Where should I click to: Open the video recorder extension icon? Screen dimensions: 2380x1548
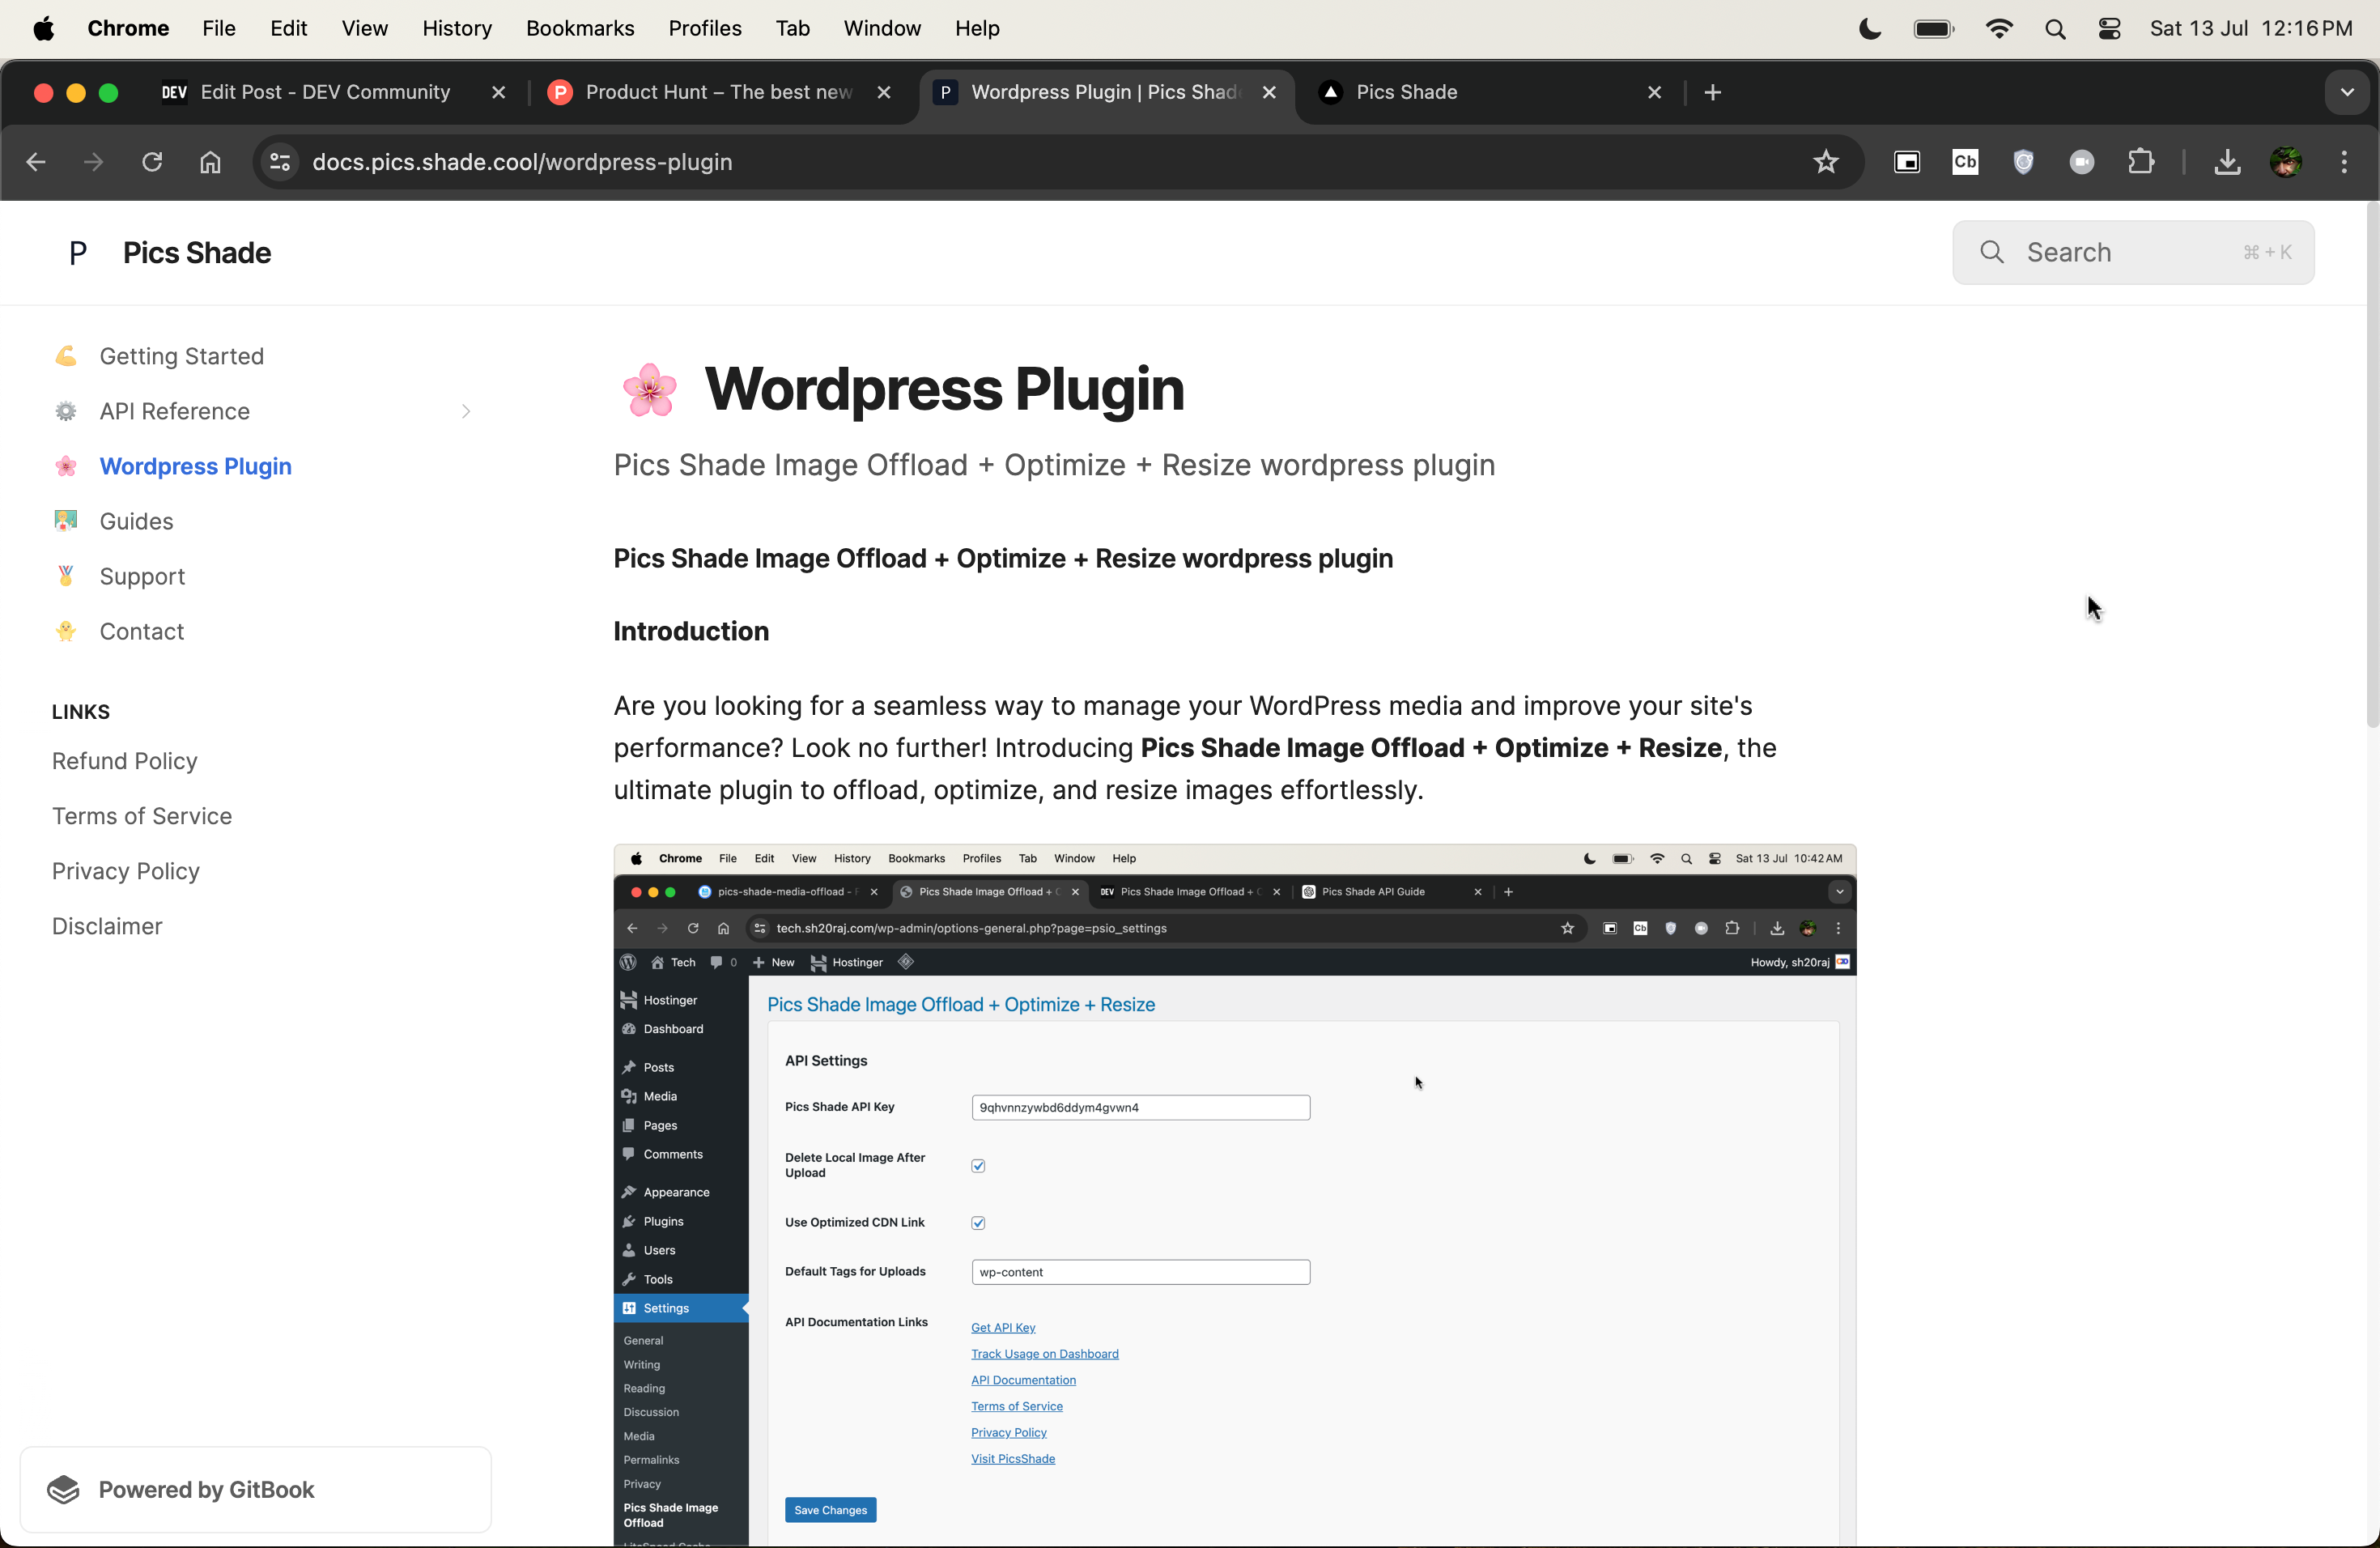click(2082, 162)
